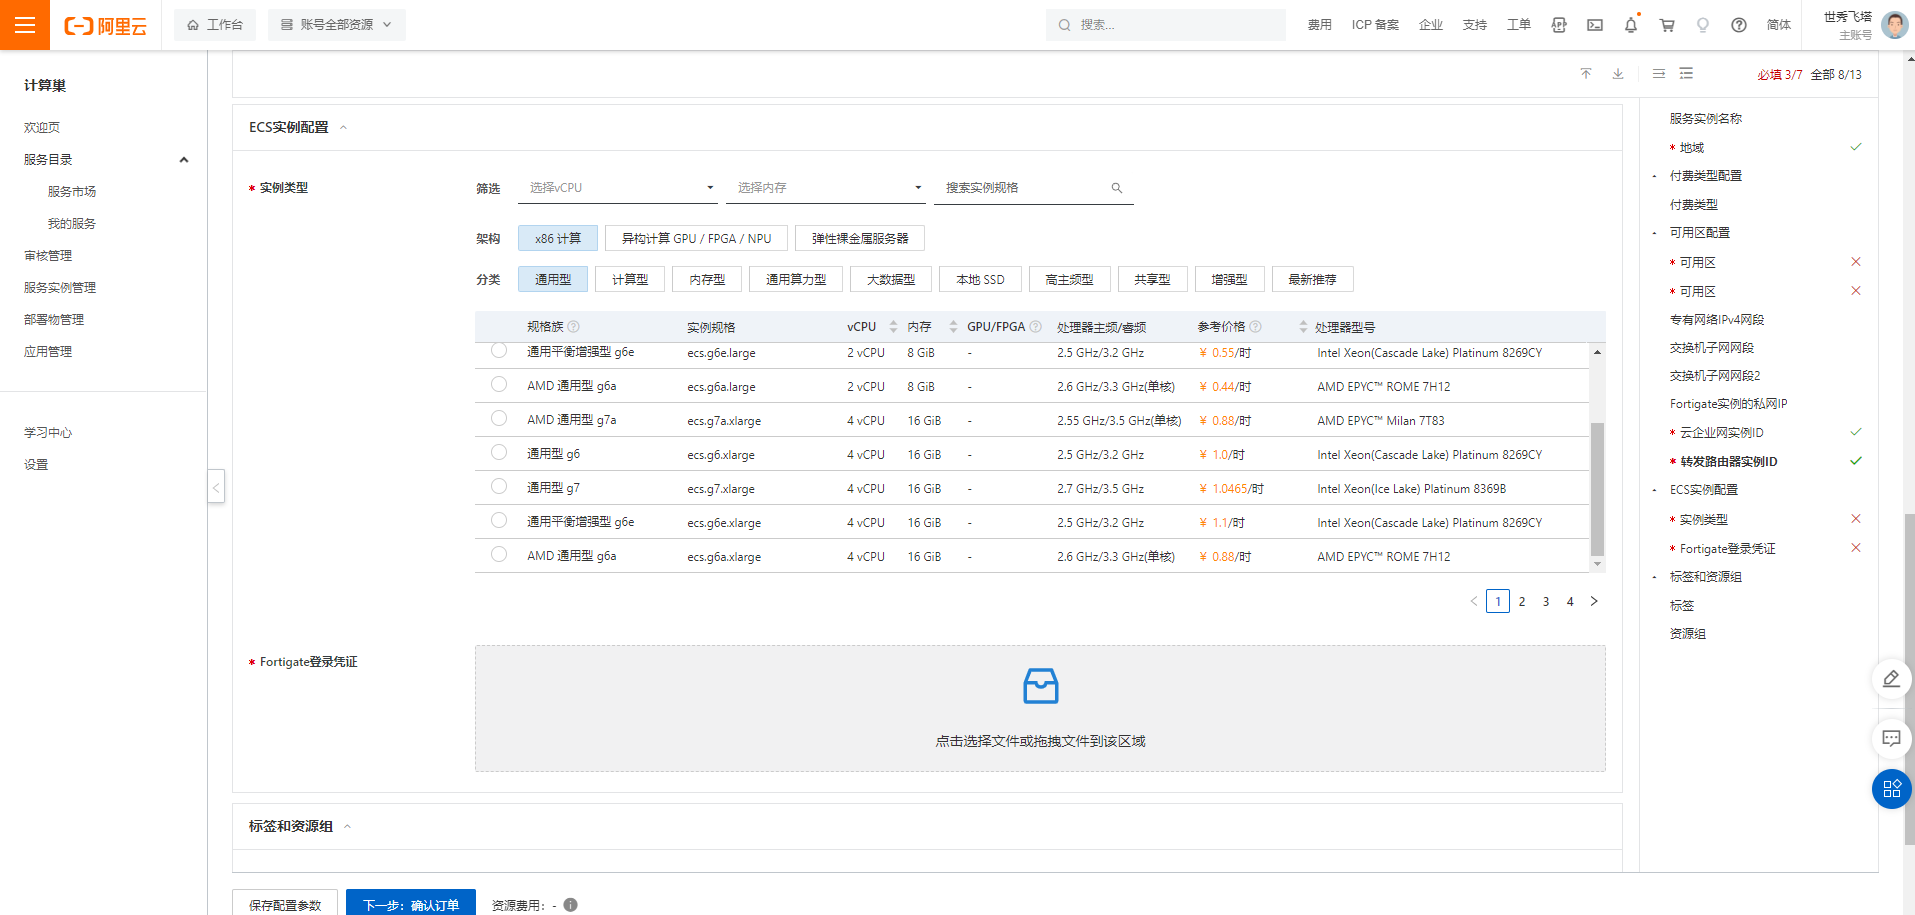Click help icon next to 参考价格 header
Viewport: 1915px width, 915px height.
[1256, 327]
